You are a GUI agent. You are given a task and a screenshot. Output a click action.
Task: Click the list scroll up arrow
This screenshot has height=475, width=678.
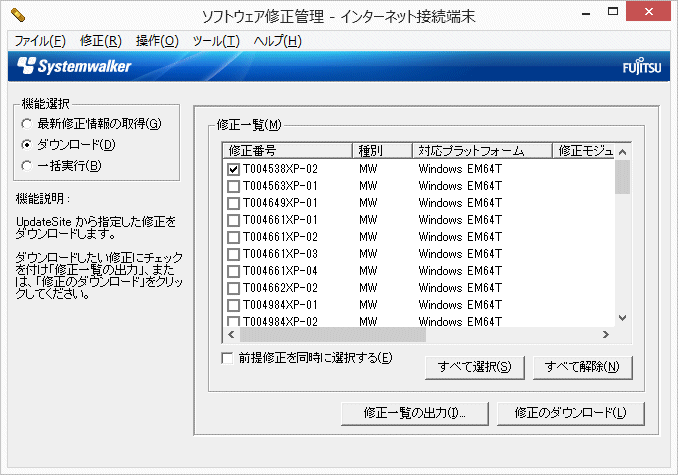click(623, 152)
